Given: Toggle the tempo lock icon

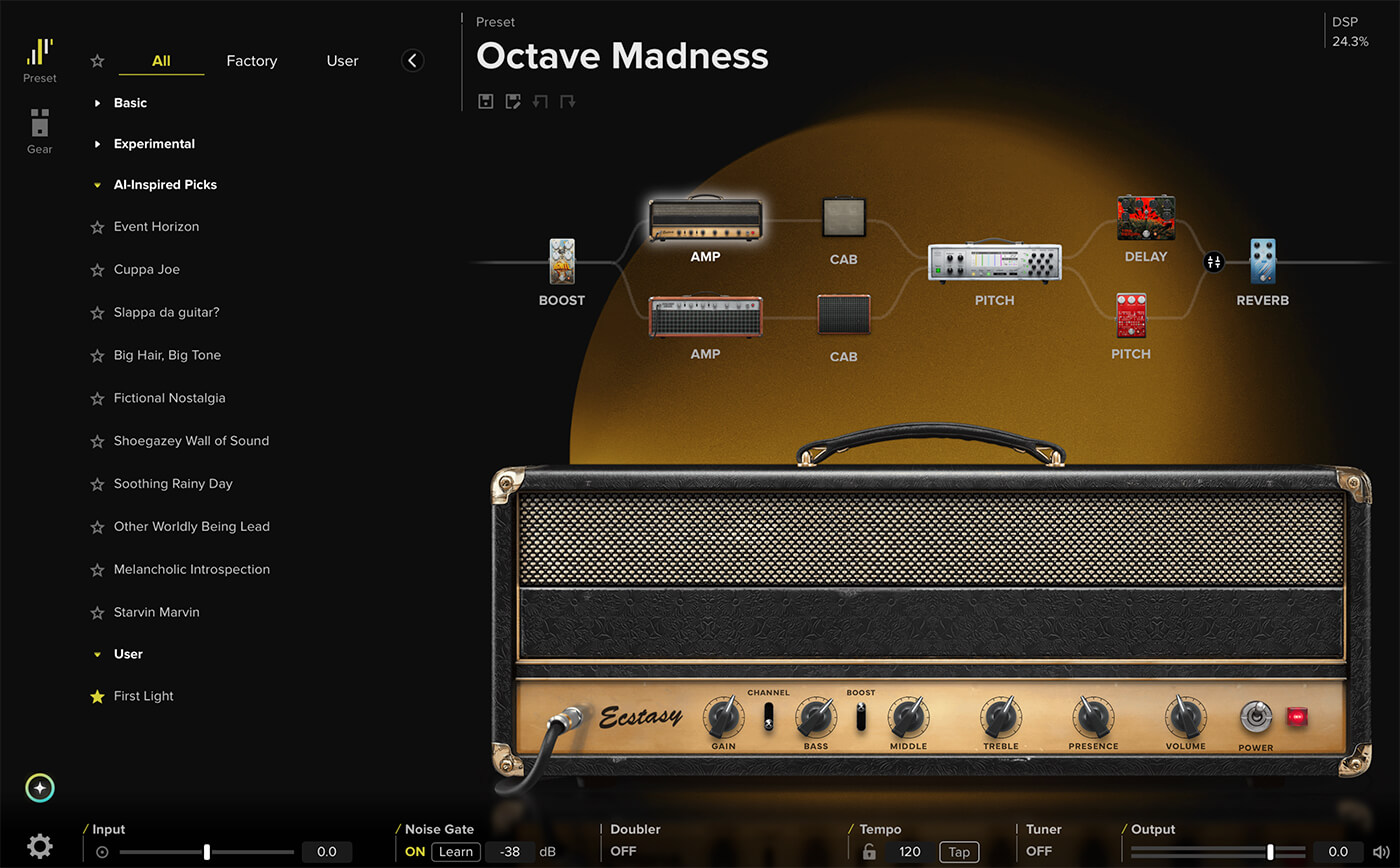Looking at the screenshot, I should pos(869,852).
